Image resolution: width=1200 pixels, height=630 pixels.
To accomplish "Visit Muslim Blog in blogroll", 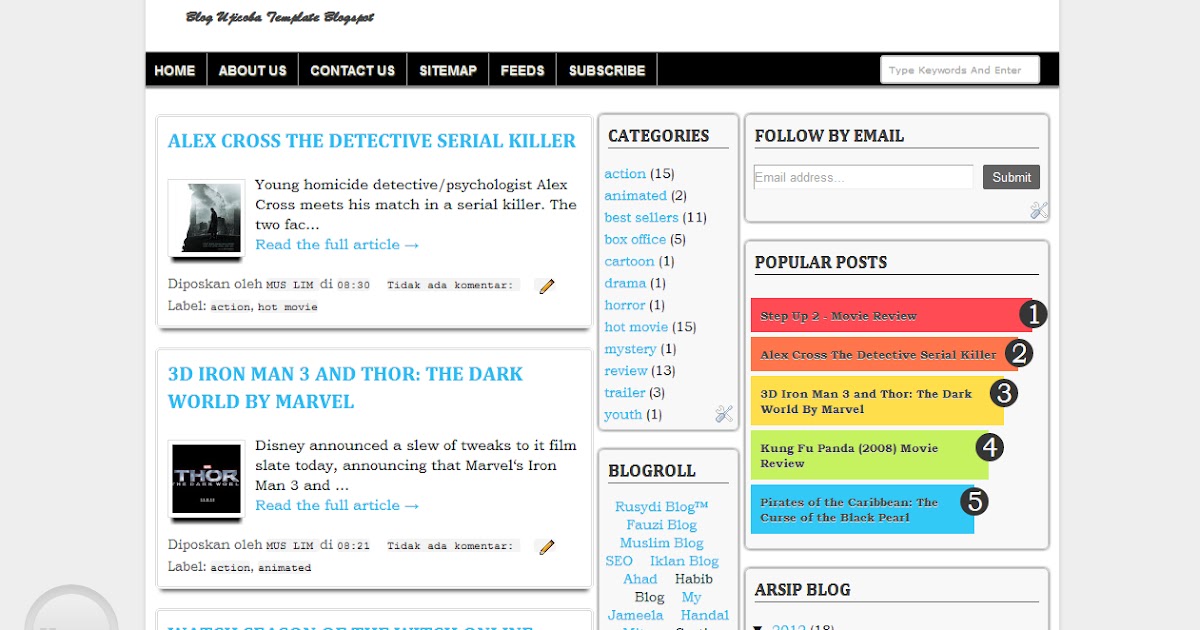I will [661, 543].
